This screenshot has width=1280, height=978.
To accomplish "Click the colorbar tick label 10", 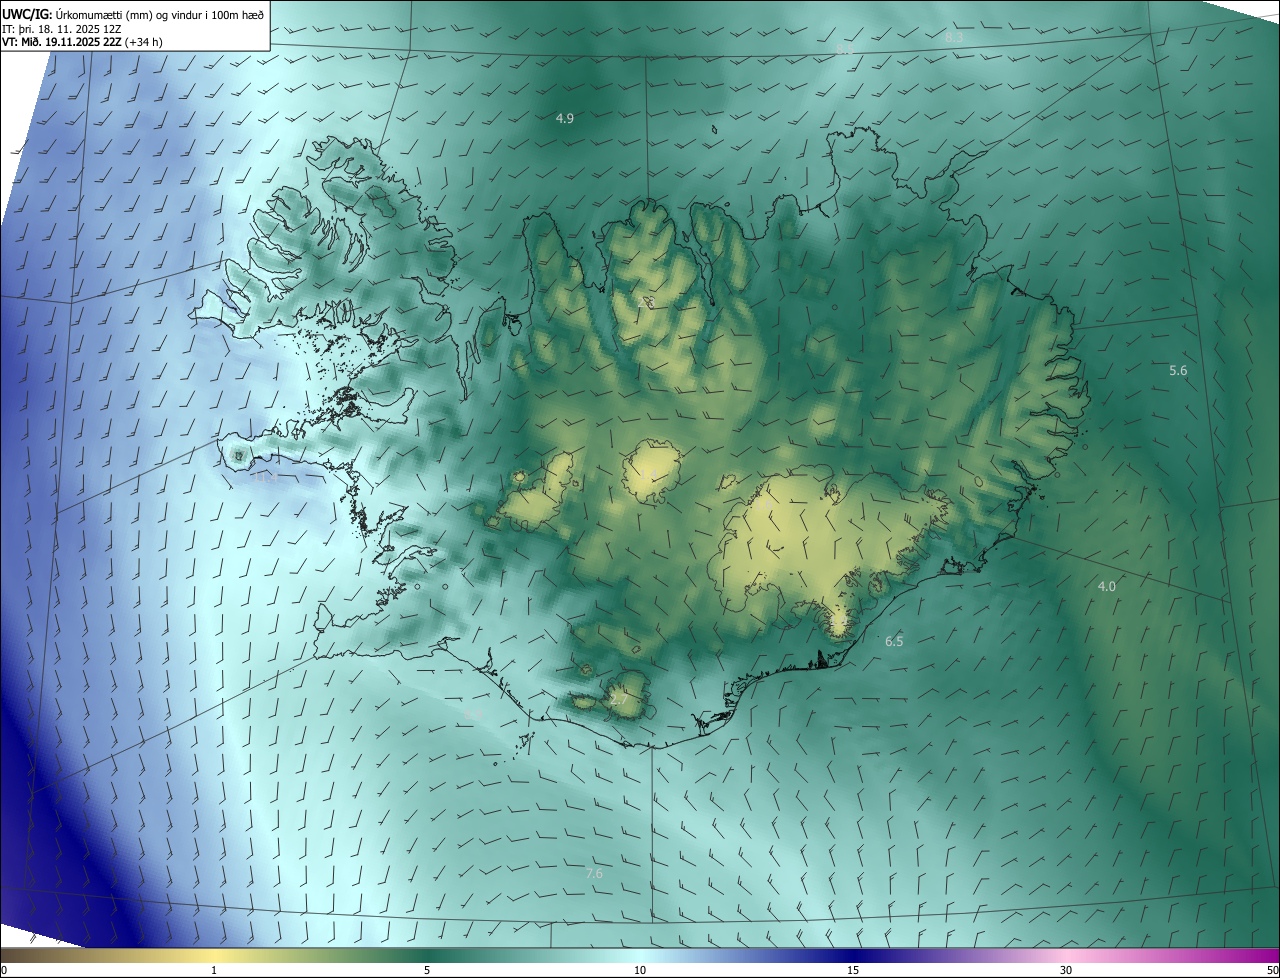I will tap(640, 970).
